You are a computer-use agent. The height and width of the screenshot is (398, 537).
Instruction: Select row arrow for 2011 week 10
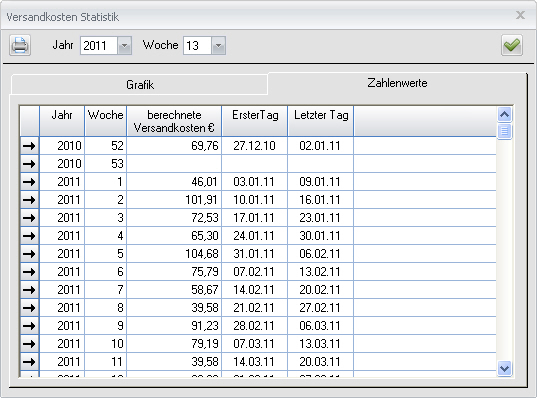pyautogui.click(x=29, y=344)
